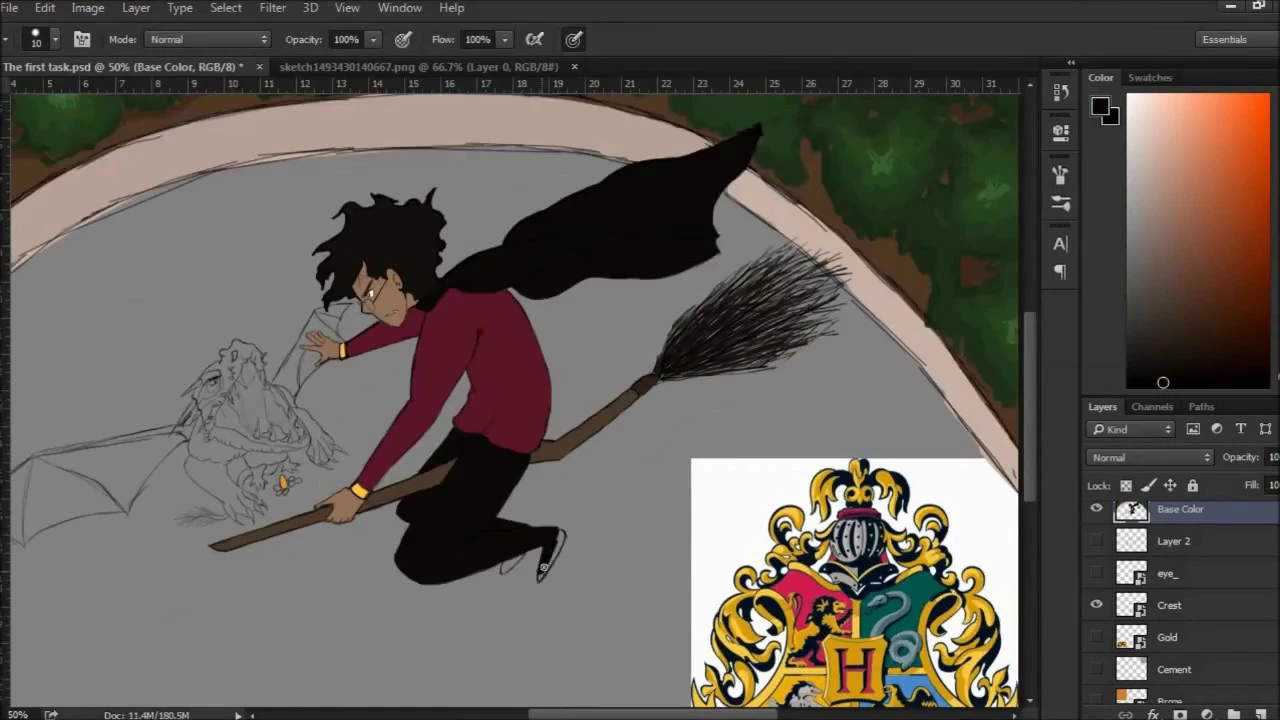The image size is (1280, 720).
Task: Filter layers by adjustment layers icon
Action: click(1217, 429)
